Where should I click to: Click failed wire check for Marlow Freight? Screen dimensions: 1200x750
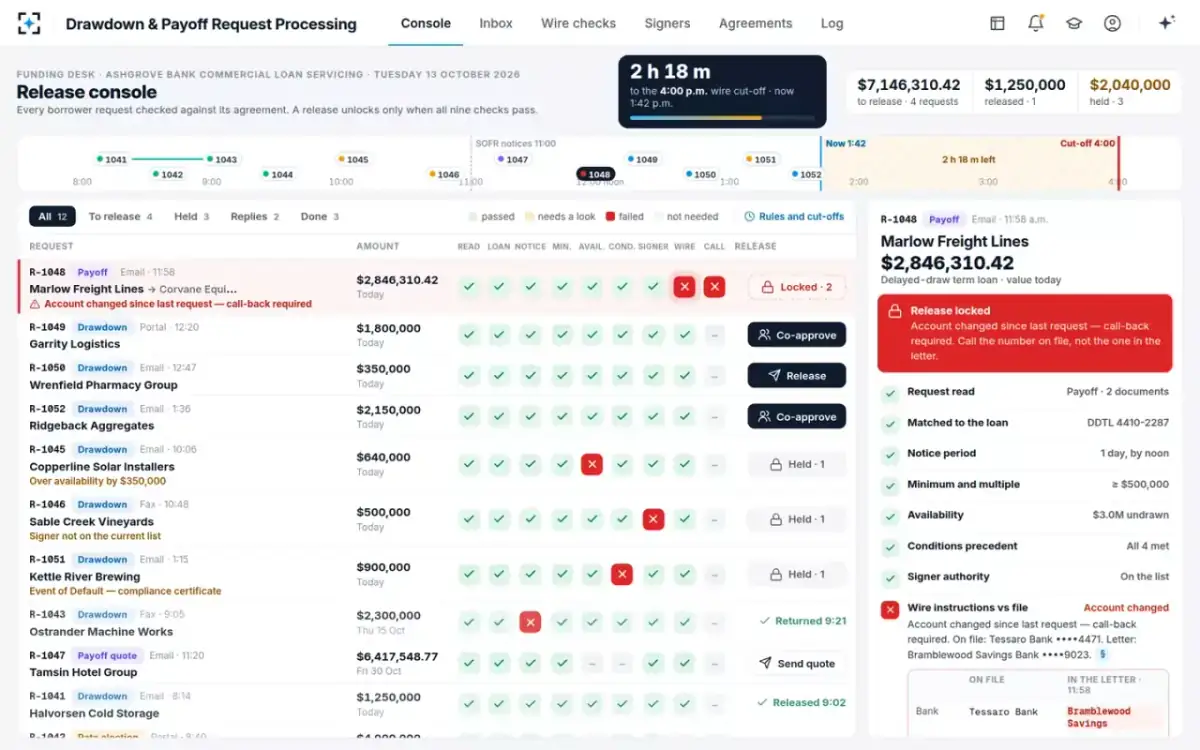[x=684, y=287]
